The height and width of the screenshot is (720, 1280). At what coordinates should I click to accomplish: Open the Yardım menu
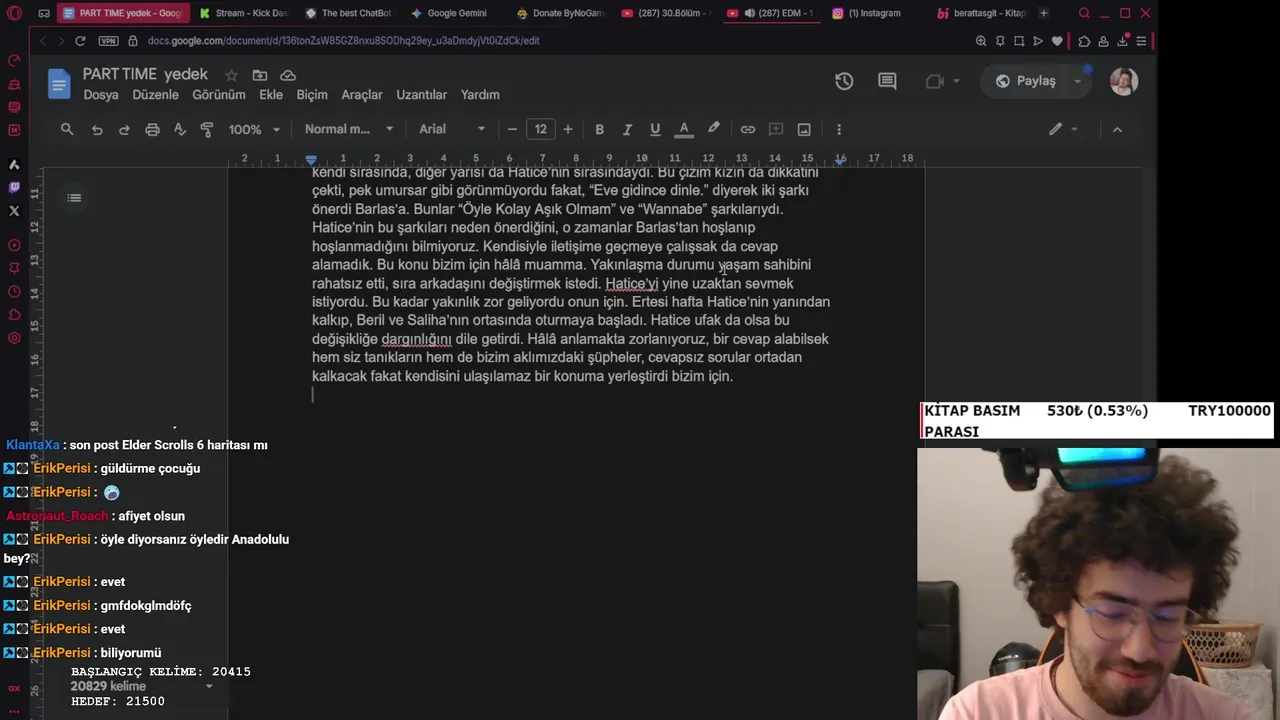pyautogui.click(x=480, y=95)
